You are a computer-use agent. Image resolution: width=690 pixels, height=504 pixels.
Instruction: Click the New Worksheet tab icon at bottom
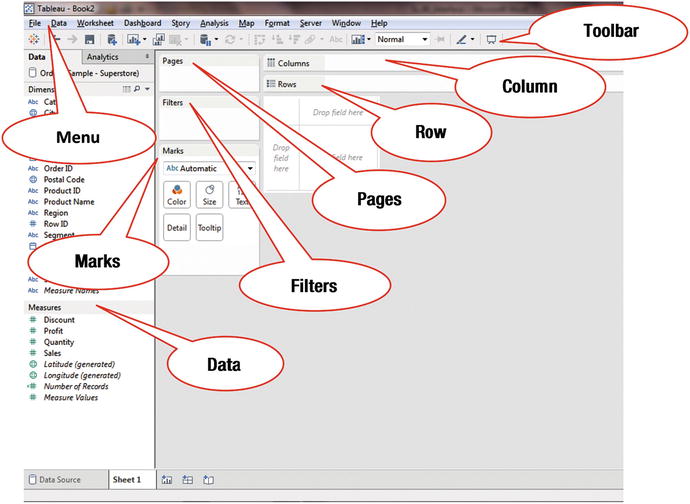[x=167, y=480]
